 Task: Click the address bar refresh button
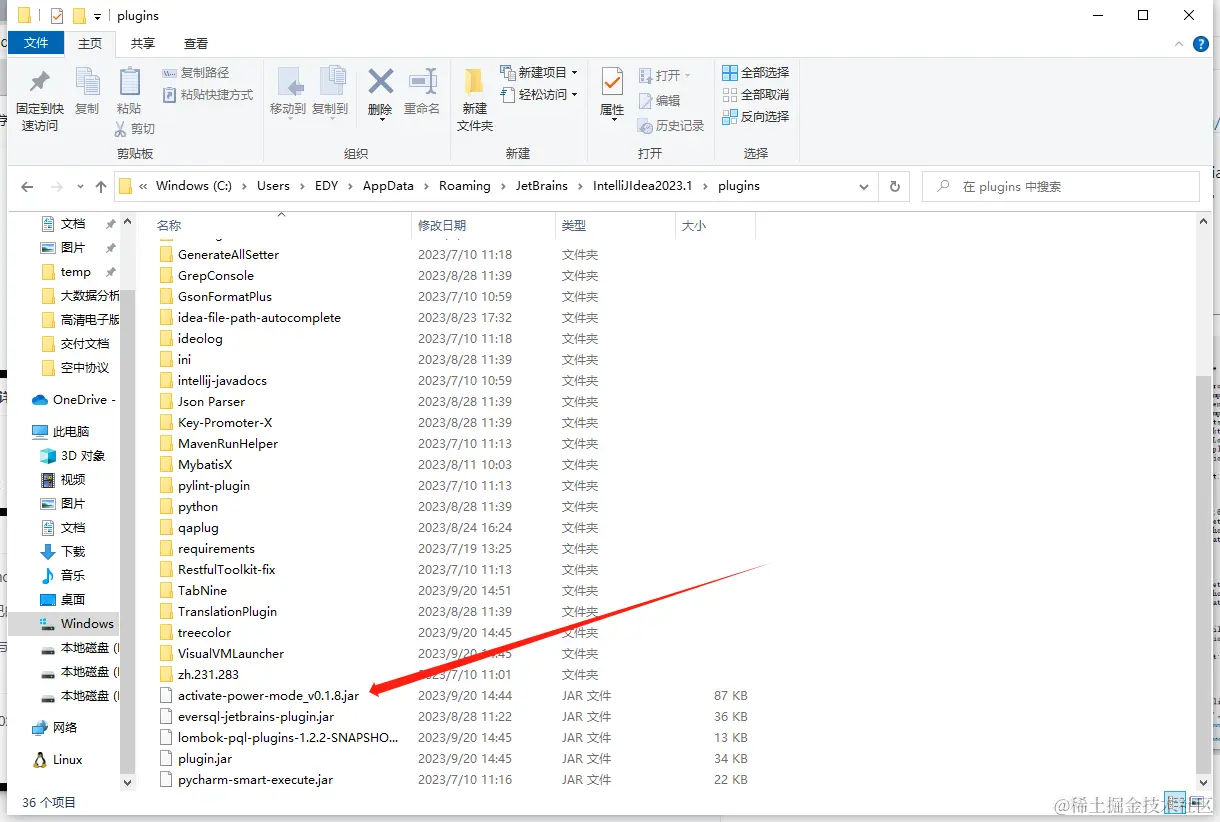point(895,187)
